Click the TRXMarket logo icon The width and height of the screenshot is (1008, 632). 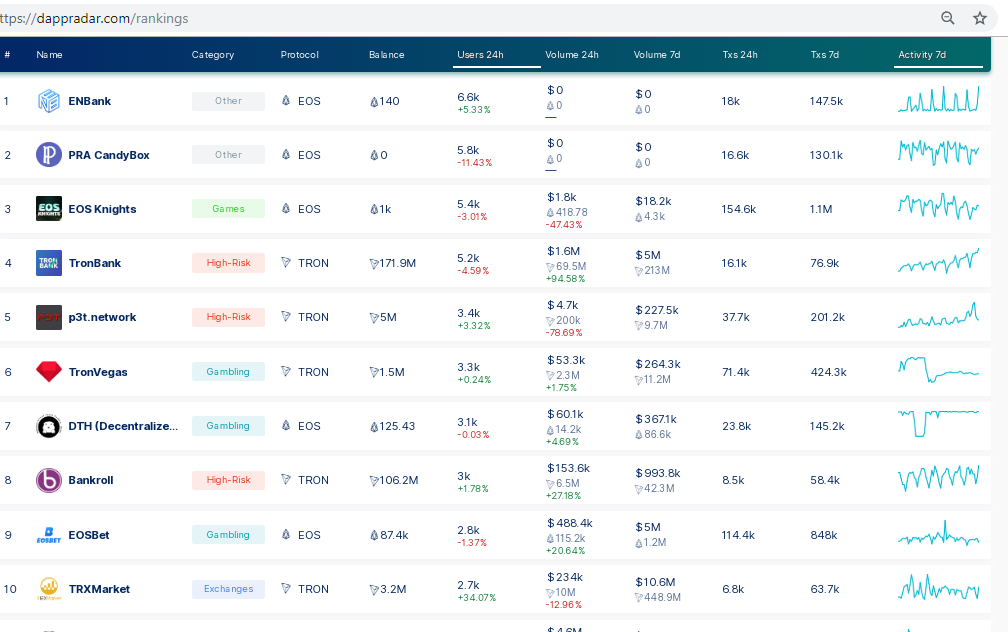point(49,589)
